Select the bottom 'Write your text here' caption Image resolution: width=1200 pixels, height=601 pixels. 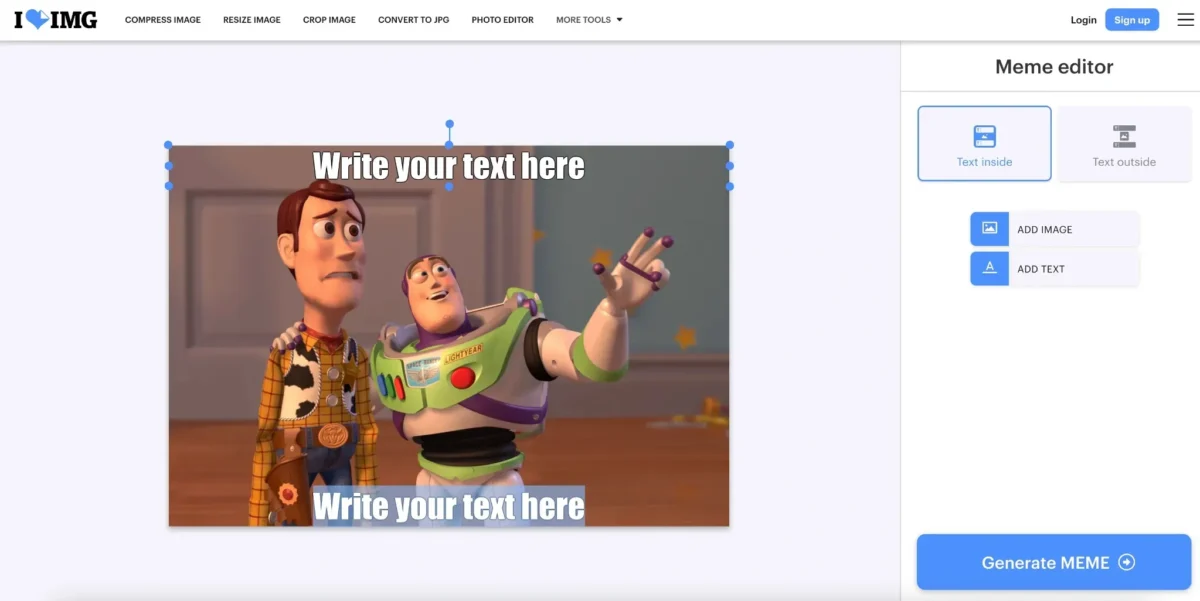coord(449,506)
